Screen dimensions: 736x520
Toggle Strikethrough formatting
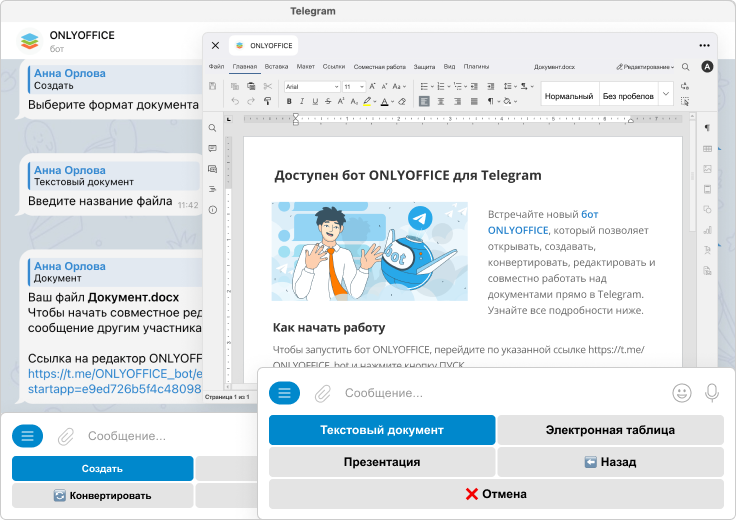(328, 101)
